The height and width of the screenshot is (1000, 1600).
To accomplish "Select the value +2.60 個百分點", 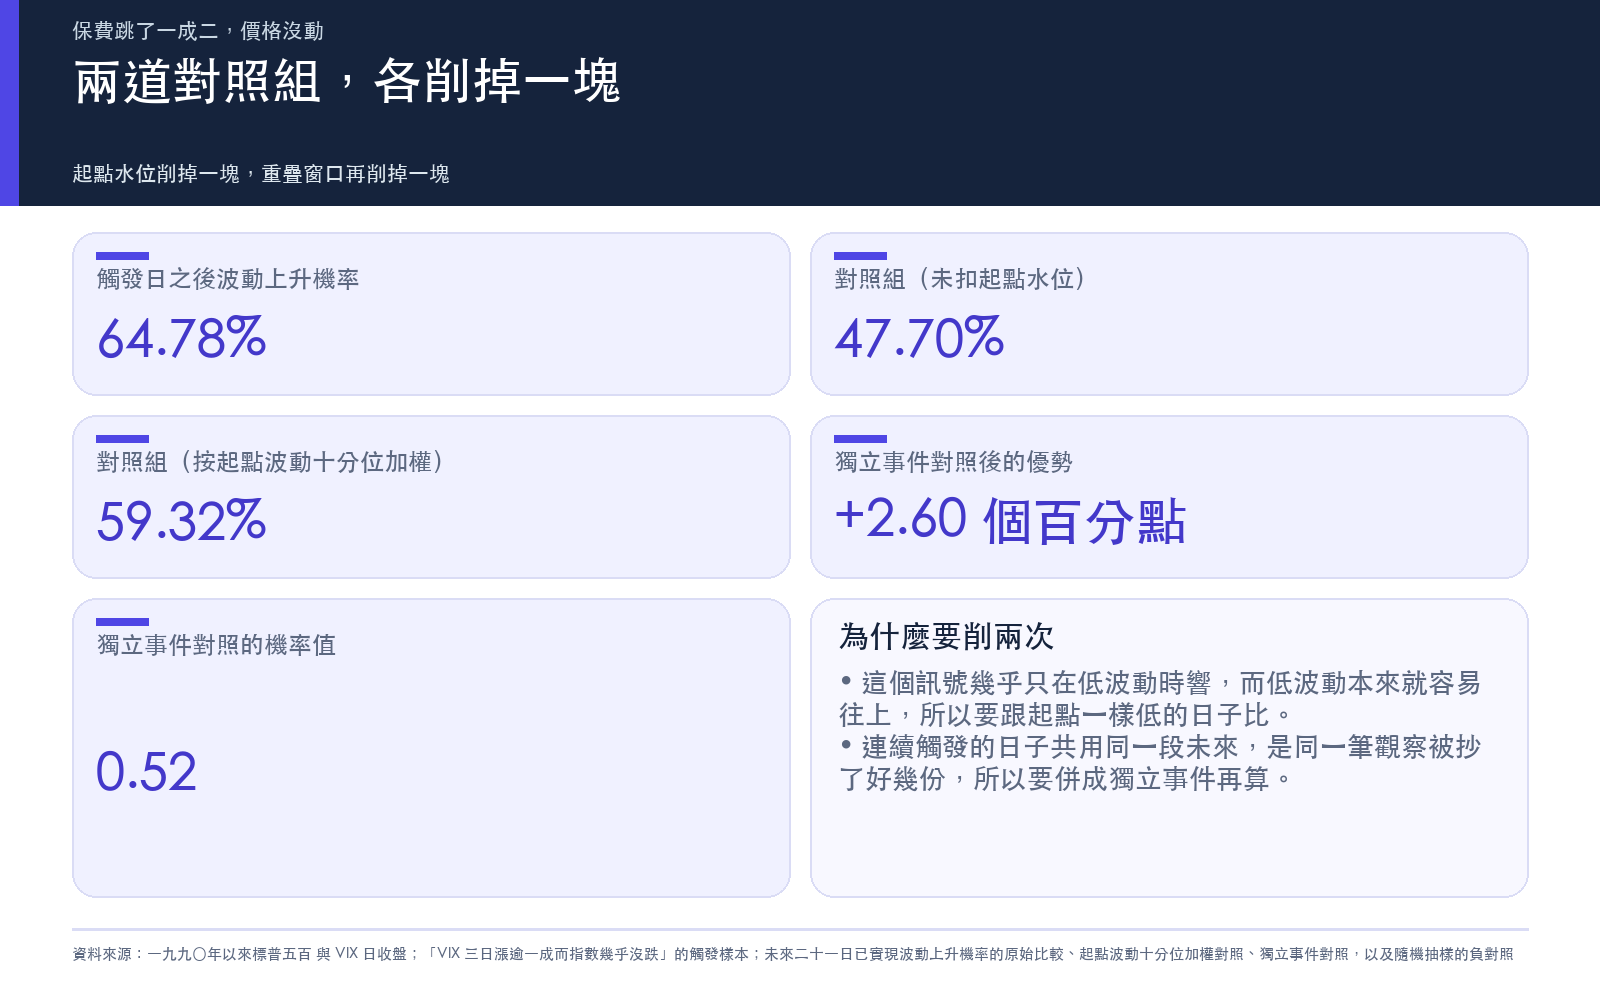I will click(x=1010, y=521).
